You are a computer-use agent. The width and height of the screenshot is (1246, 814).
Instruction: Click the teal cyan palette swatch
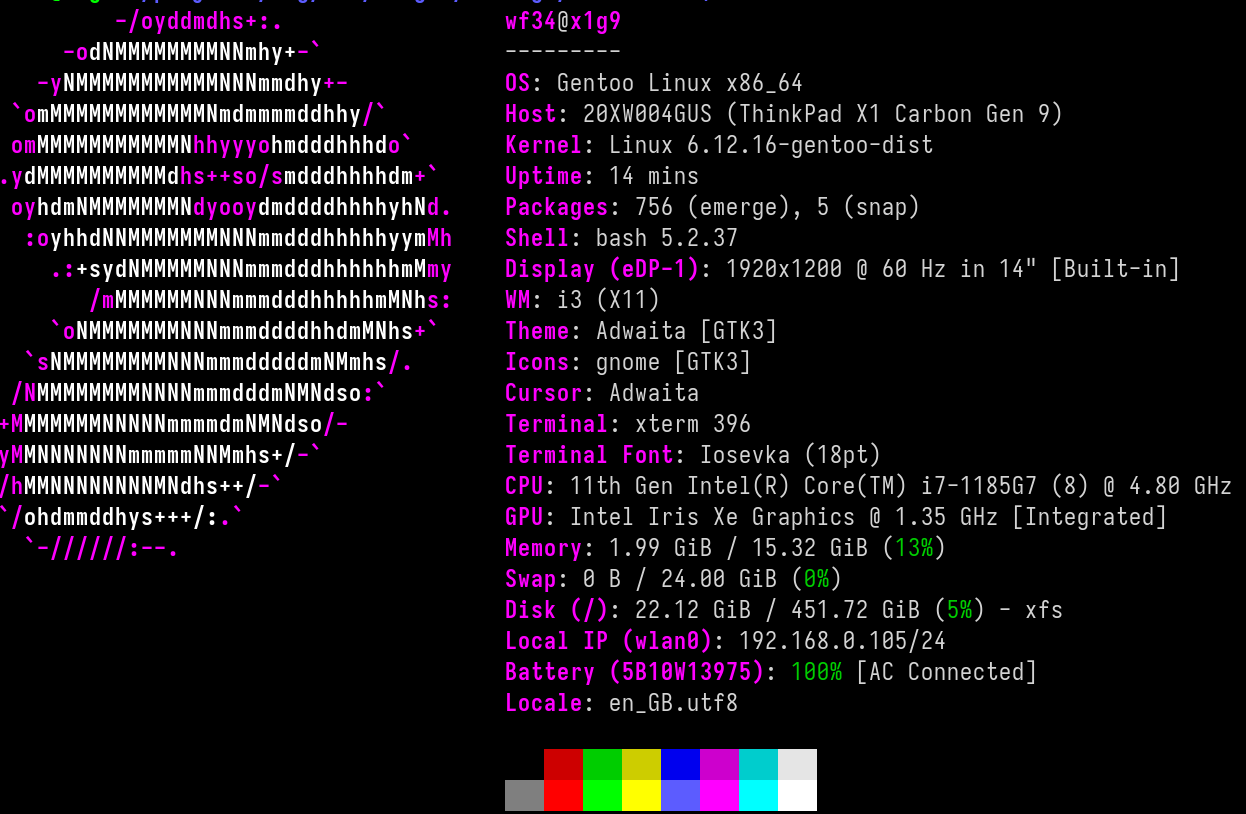pos(758,764)
